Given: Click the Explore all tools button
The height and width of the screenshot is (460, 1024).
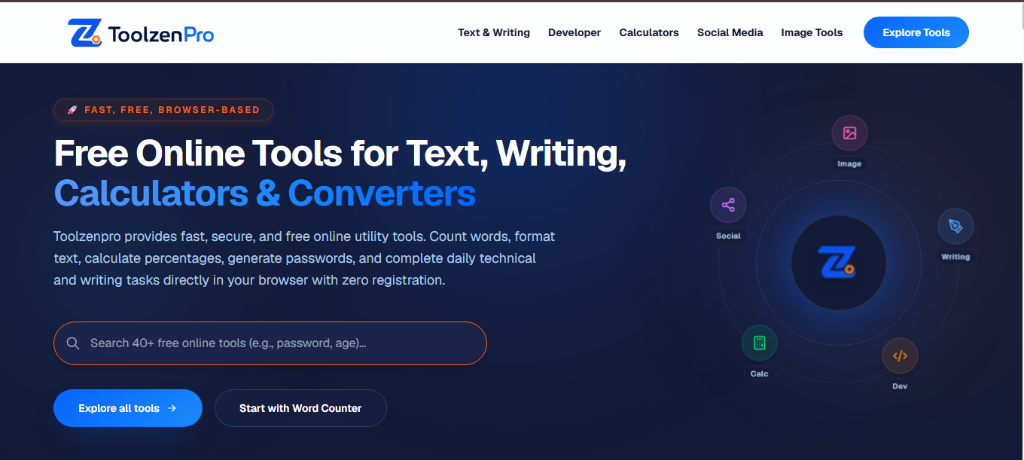Looking at the screenshot, I should point(128,408).
